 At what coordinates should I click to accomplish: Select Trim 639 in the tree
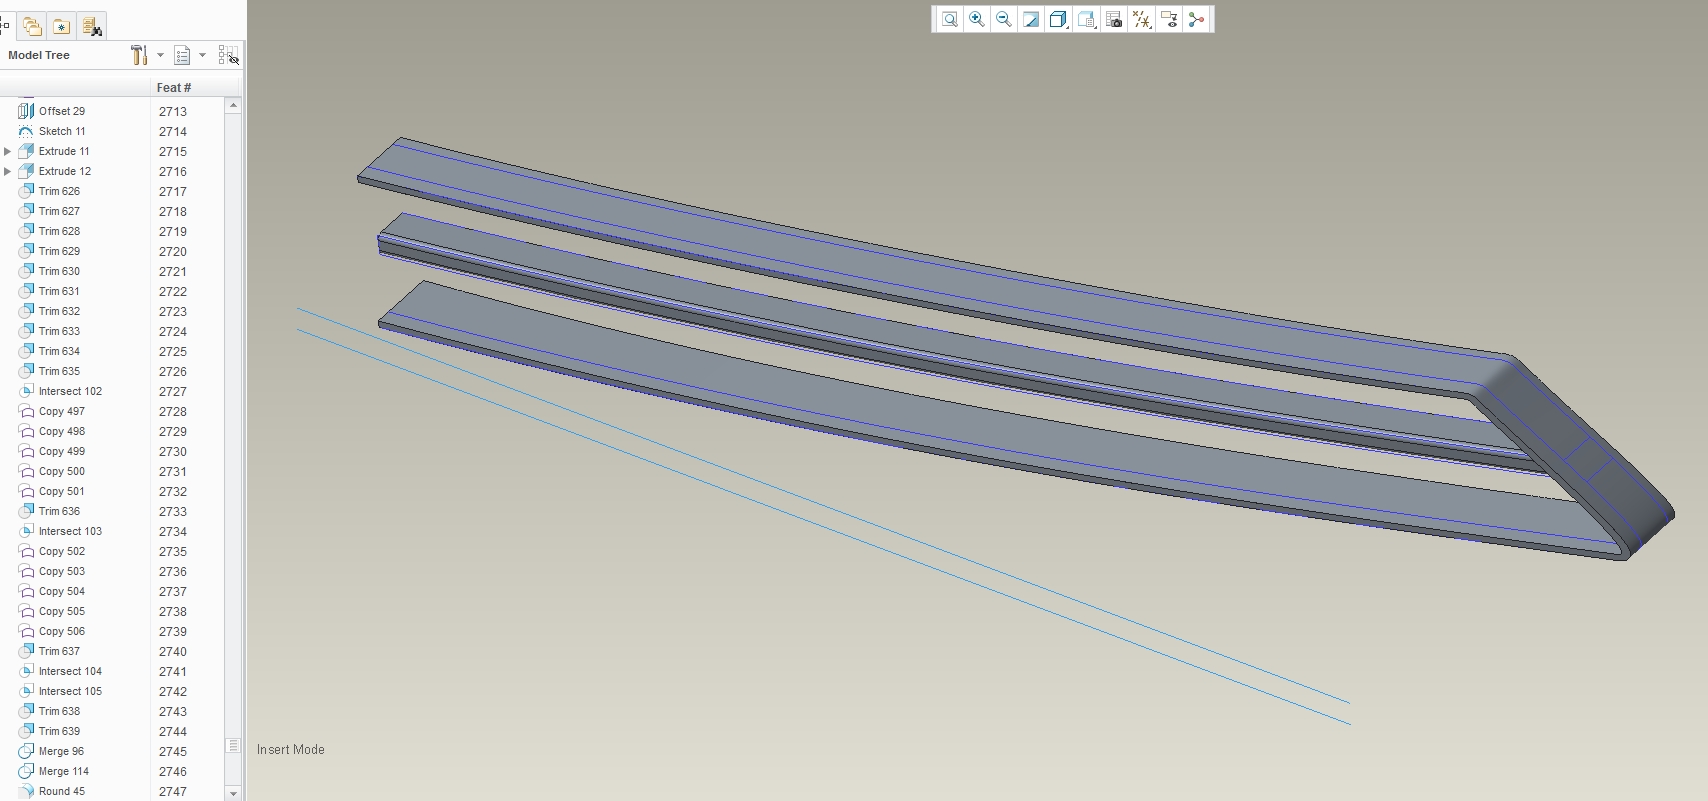59,731
